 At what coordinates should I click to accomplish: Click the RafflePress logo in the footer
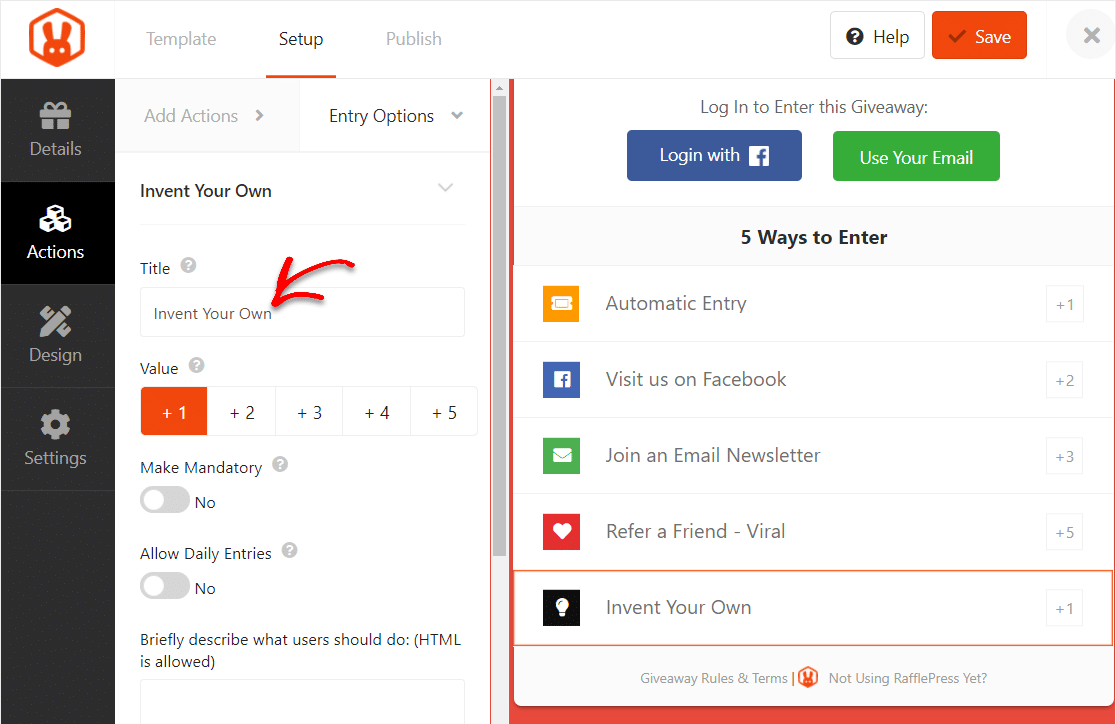click(808, 677)
